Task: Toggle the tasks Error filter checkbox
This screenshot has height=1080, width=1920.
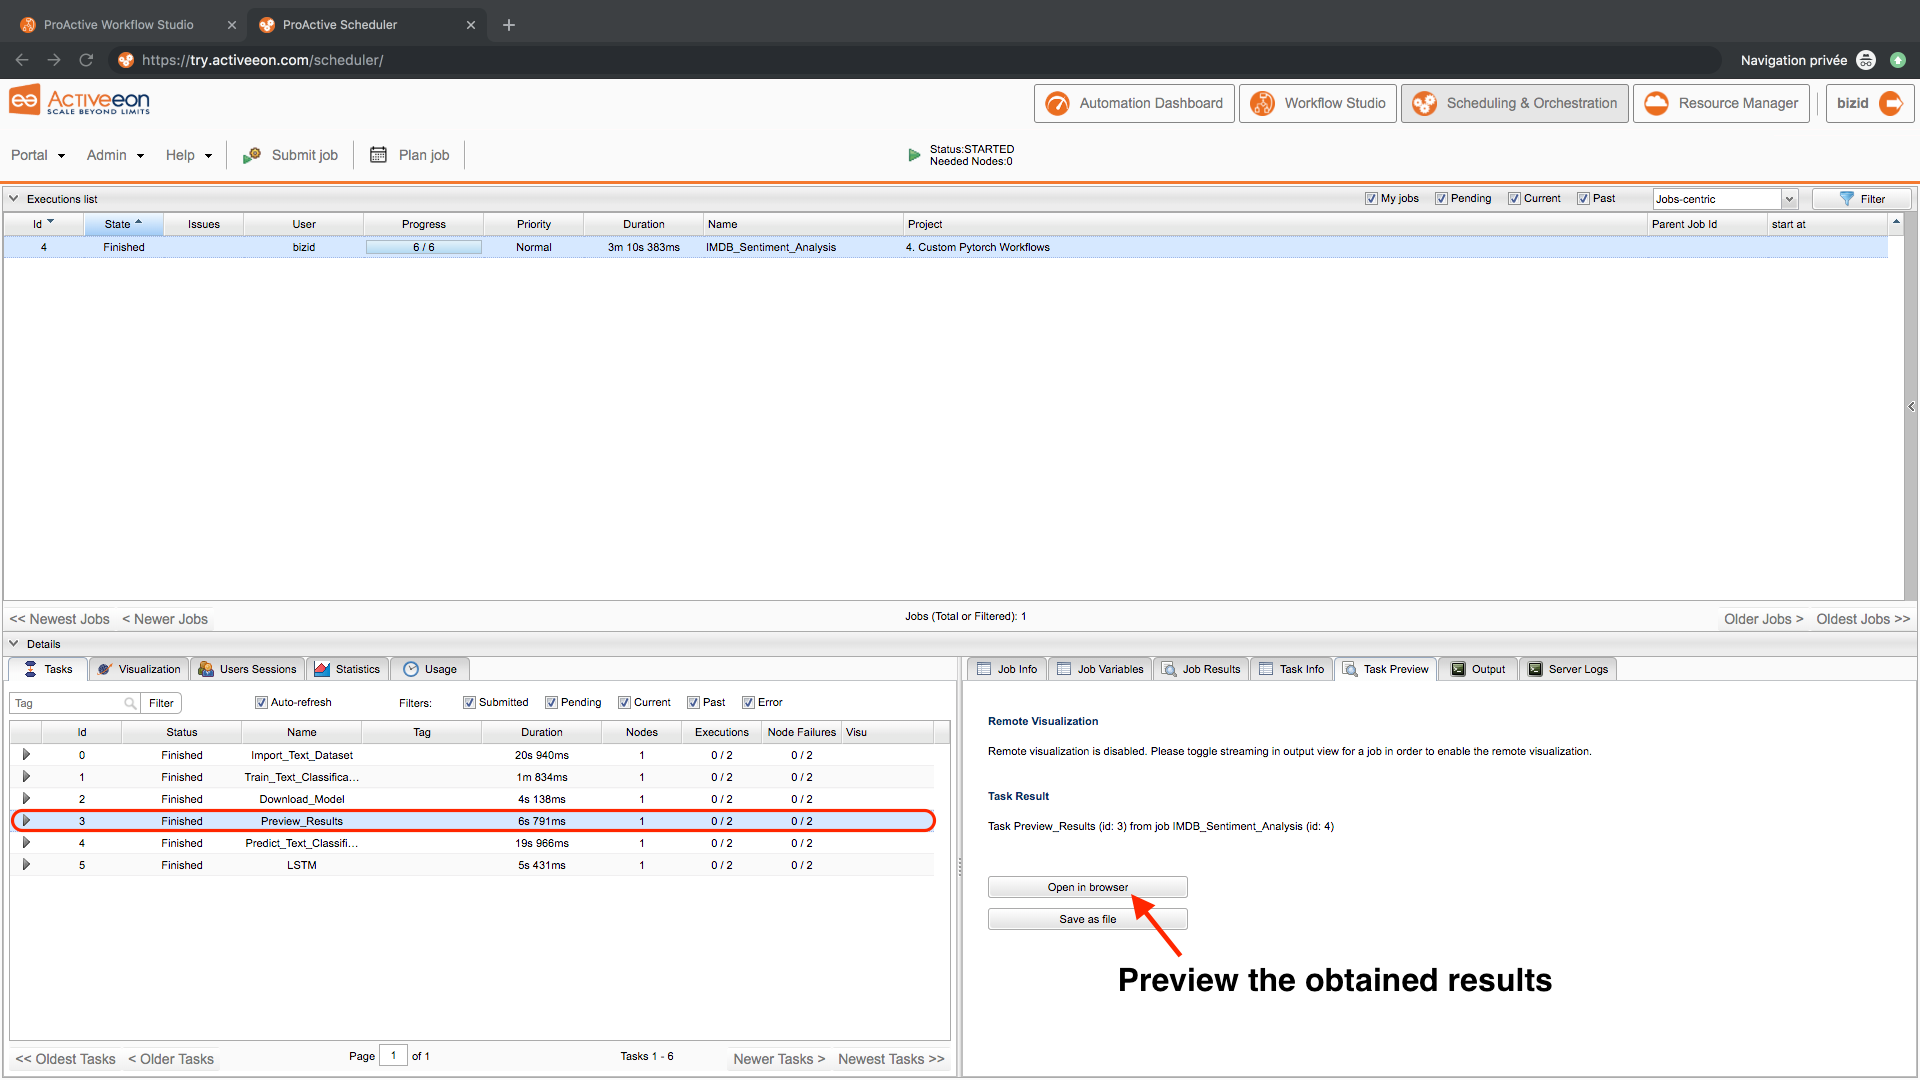Action: (748, 702)
